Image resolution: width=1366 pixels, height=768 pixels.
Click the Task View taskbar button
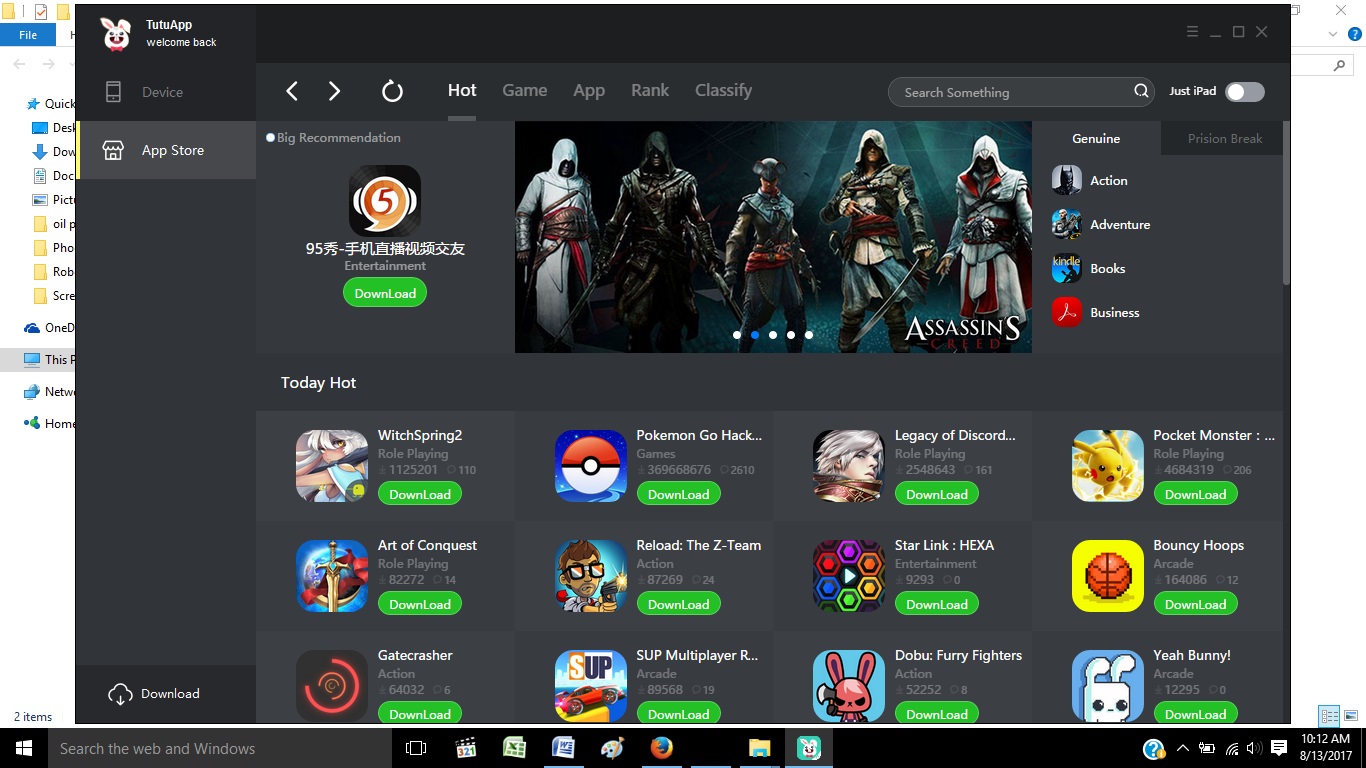point(416,748)
